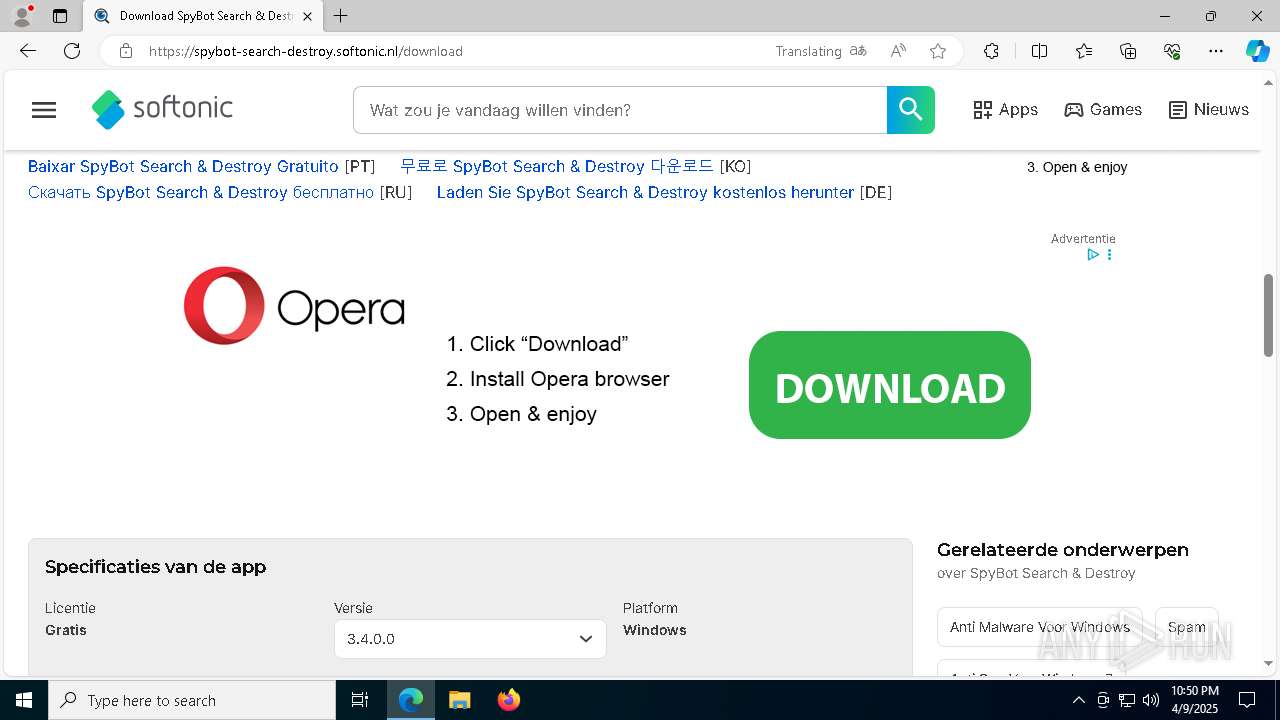Screen dimensions: 1280x720
Task: Click the AdChoices triangle icon
Action: tap(1093, 255)
